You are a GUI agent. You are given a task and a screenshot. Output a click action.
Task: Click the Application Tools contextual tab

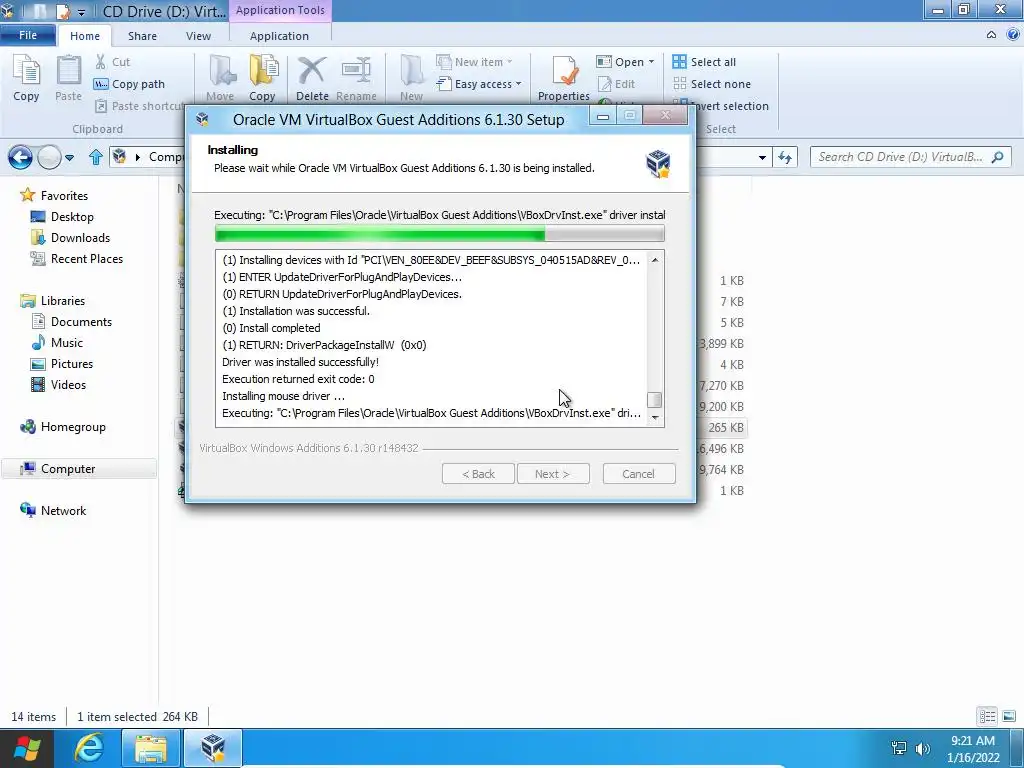[280, 10]
